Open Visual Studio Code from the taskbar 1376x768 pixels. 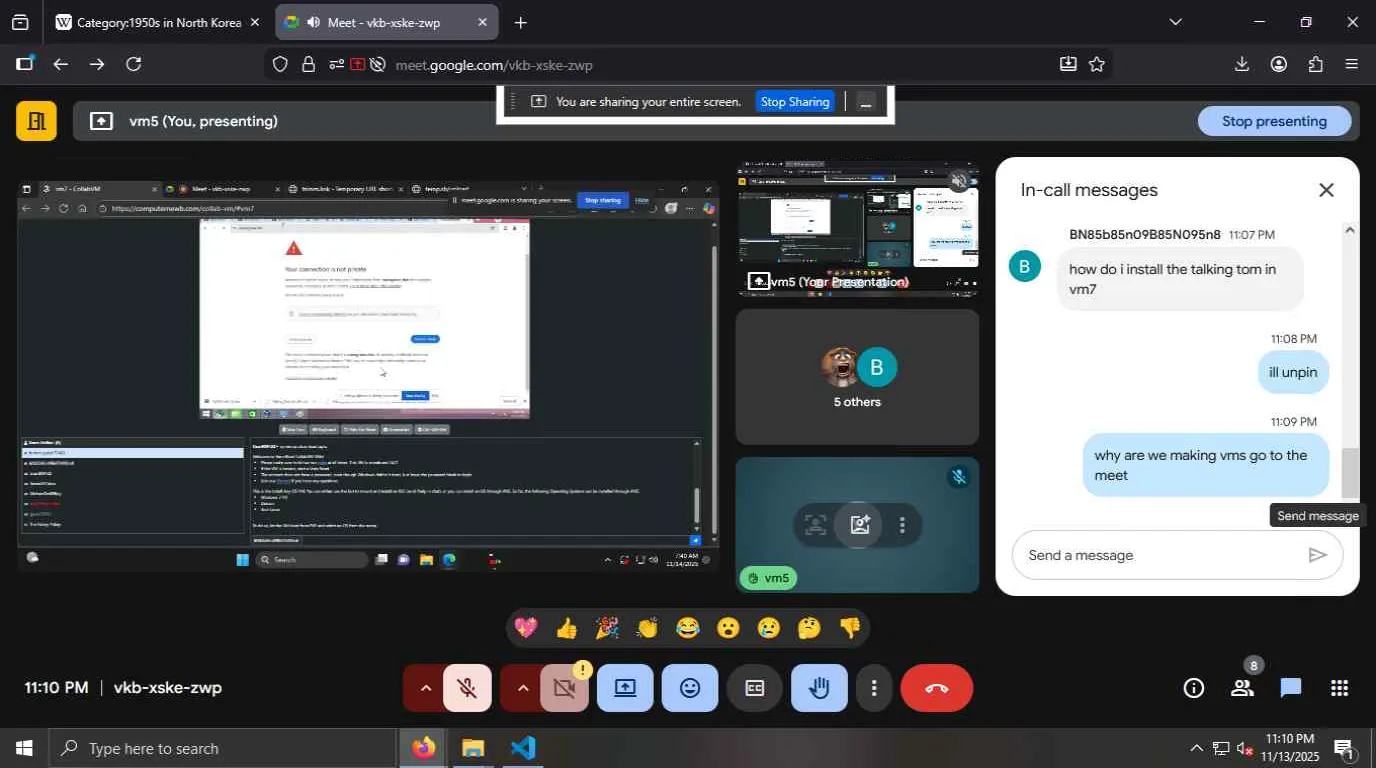coord(523,748)
